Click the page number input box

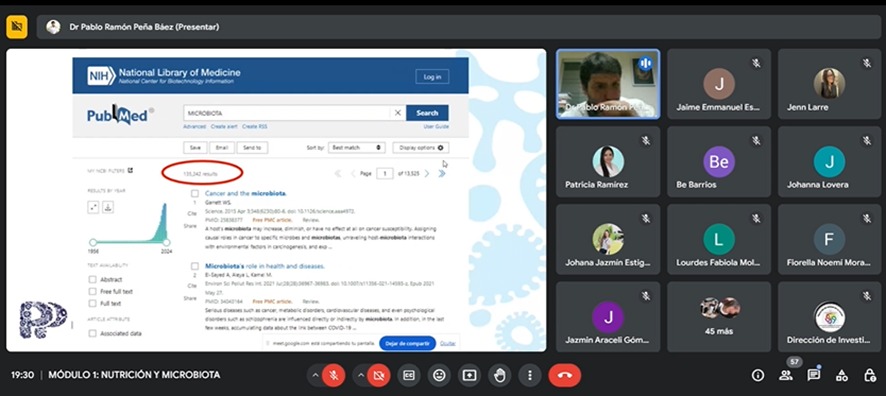coord(384,173)
